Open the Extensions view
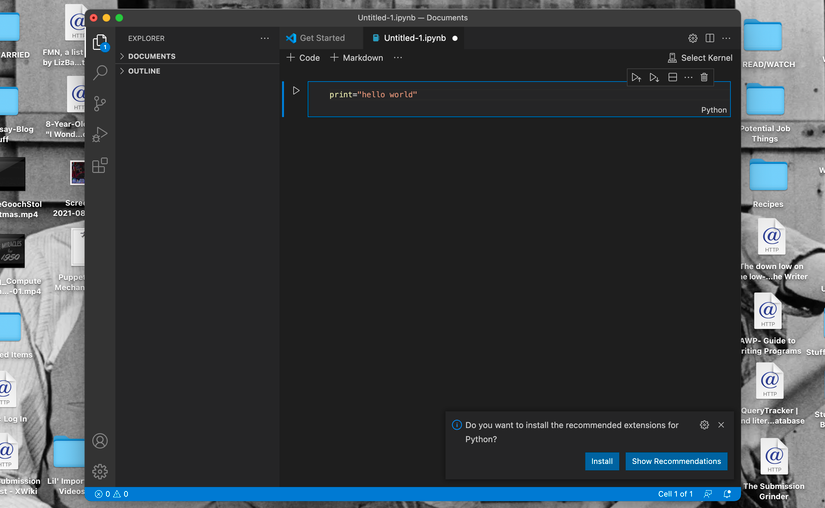The height and width of the screenshot is (508, 825). click(x=100, y=166)
